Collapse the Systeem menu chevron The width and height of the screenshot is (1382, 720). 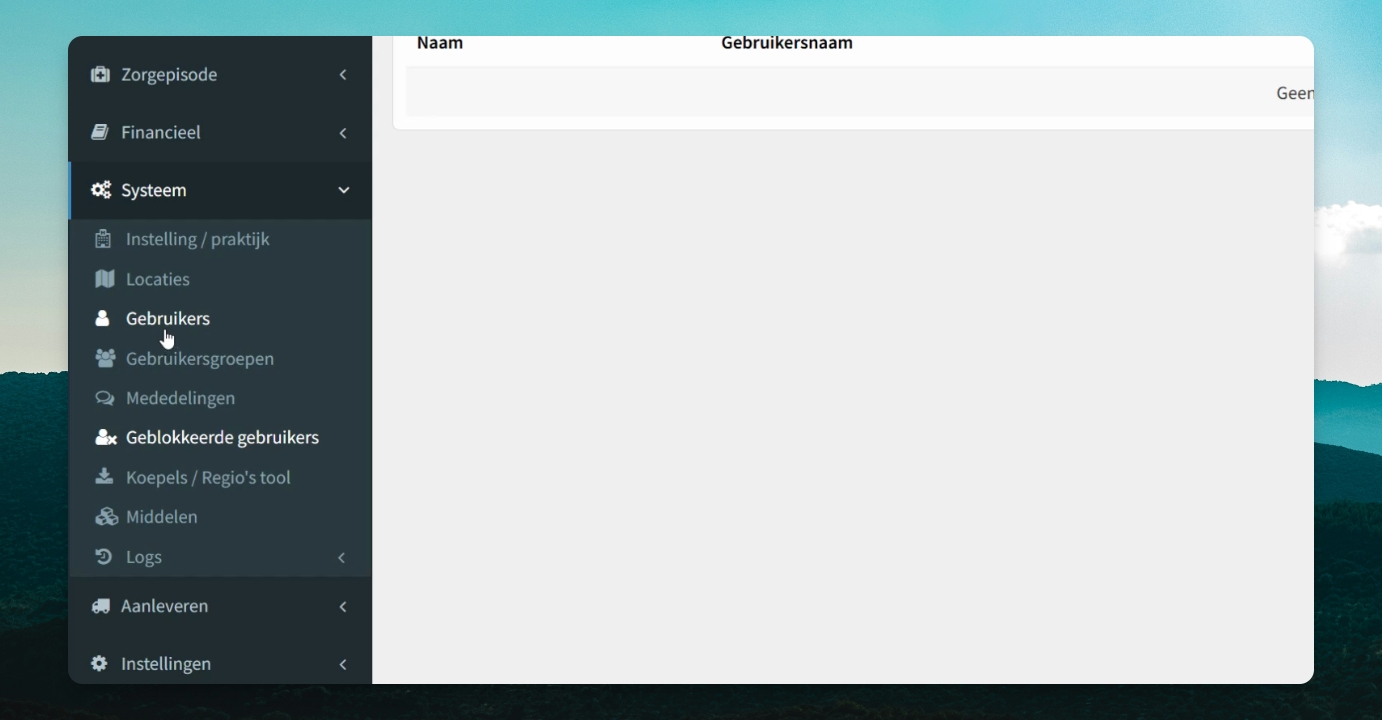[x=344, y=190]
